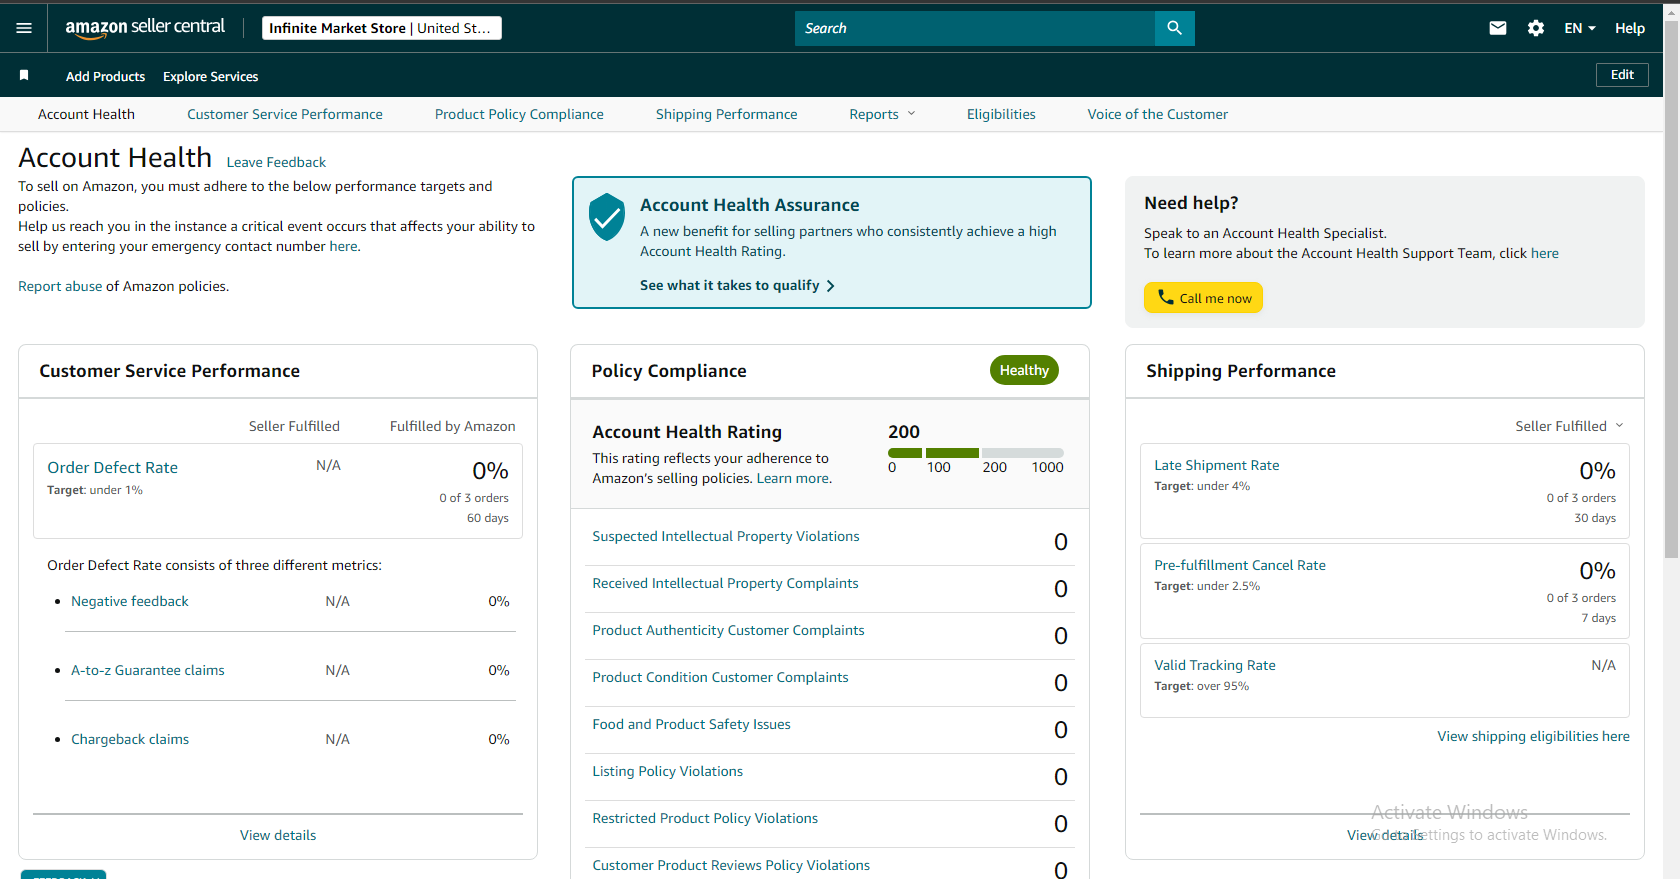
Task: Click the Leave Feedback link
Action: pyautogui.click(x=276, y=162)
